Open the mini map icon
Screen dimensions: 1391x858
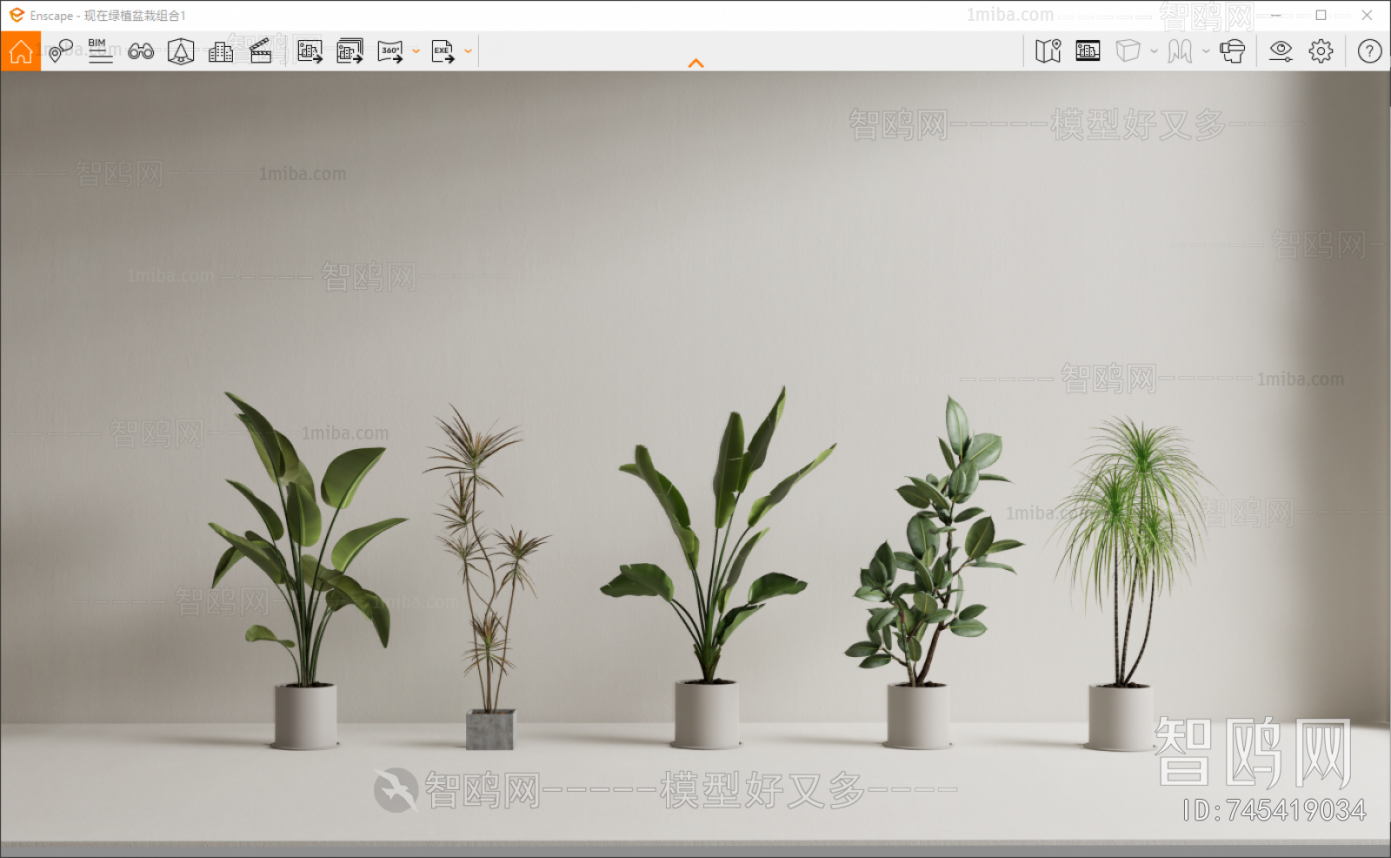(1048, 51)
